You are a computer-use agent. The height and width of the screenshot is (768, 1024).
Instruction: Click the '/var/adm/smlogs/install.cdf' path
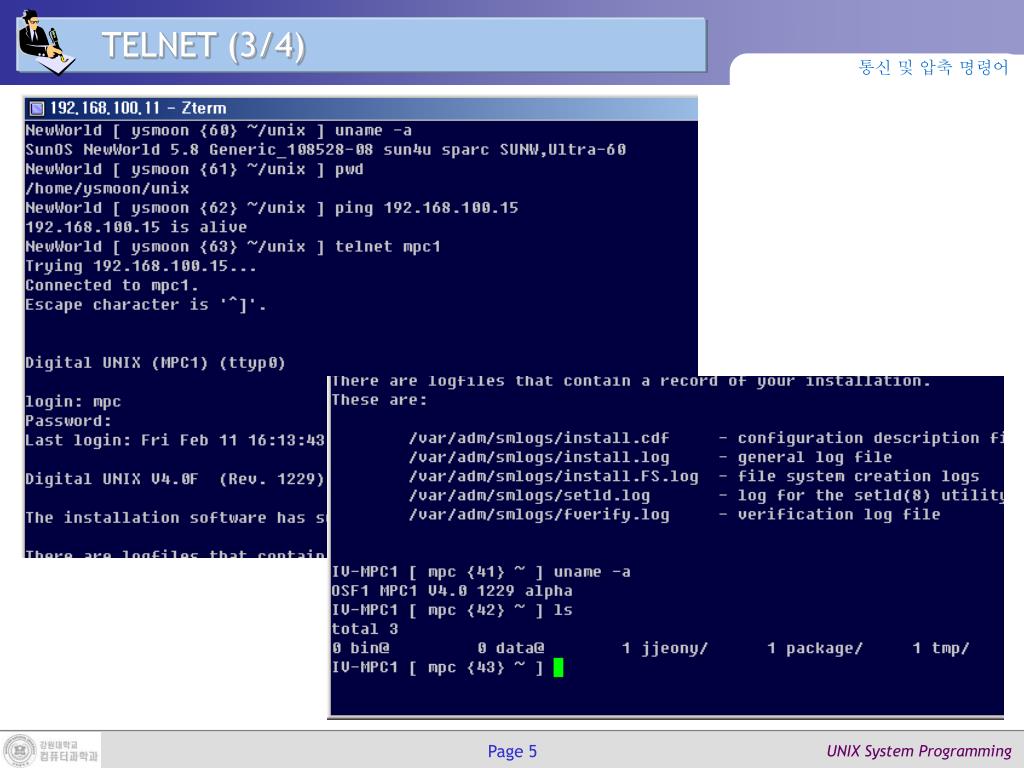(539, 438)
